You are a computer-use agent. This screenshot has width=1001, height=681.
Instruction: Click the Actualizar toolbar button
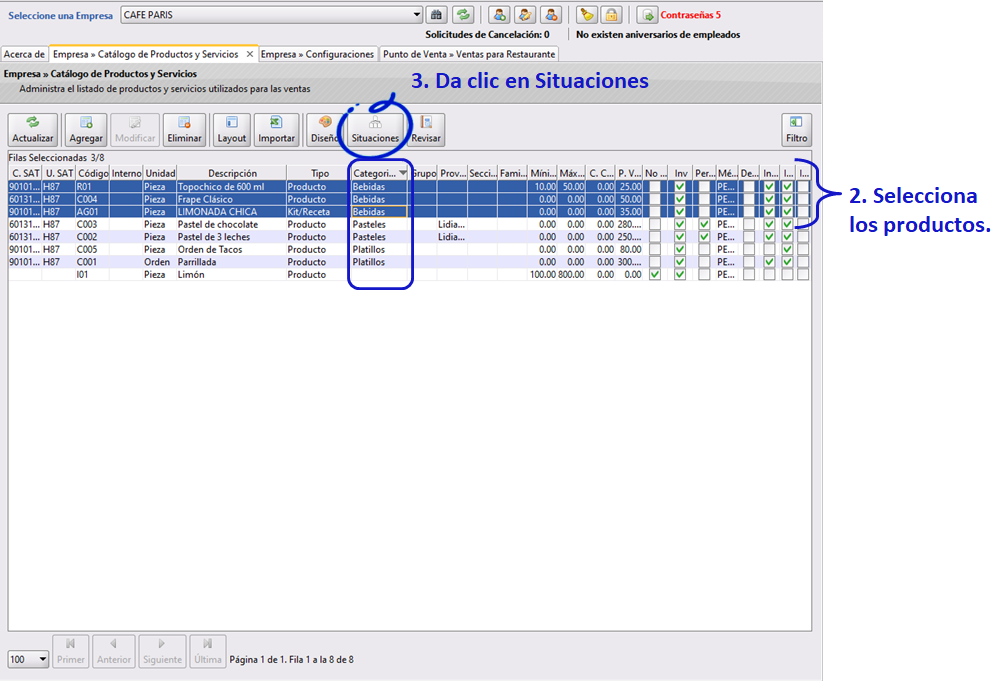pos(33,130)
